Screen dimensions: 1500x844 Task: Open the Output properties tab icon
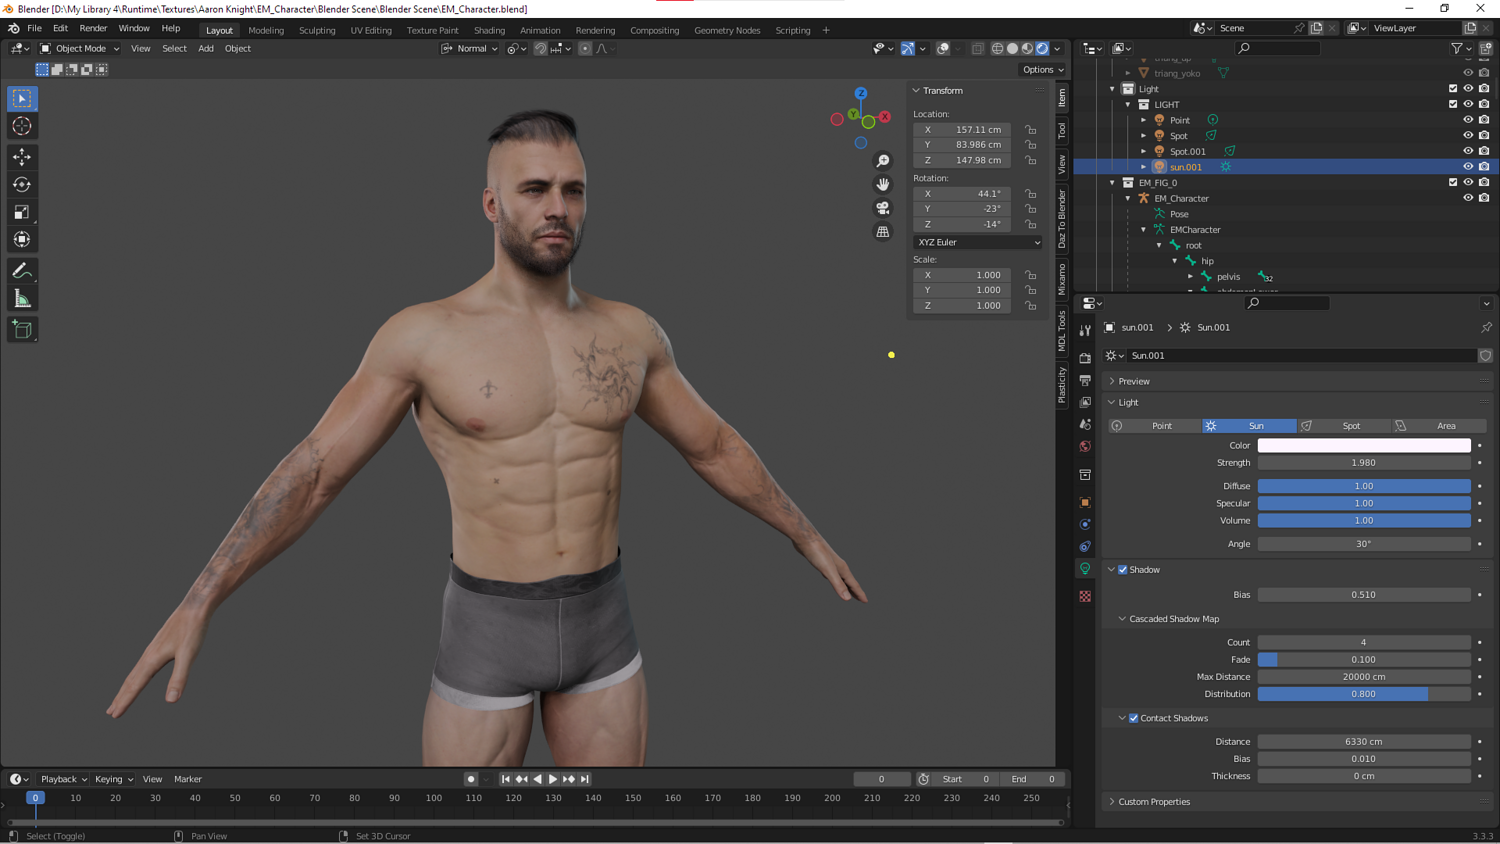(1085, 380)
